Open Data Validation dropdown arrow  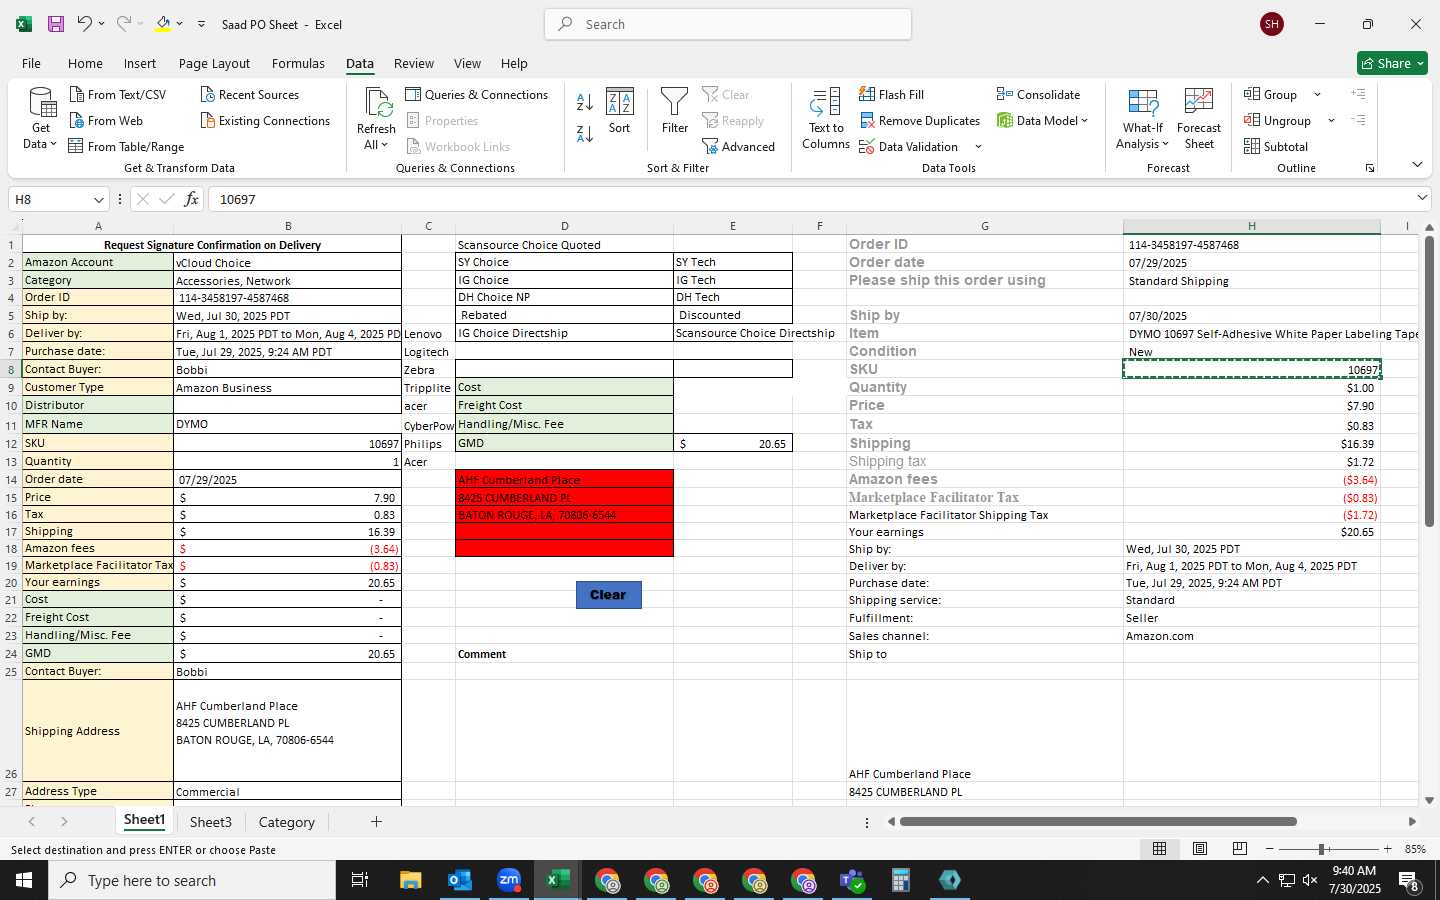tap(978, 147)
